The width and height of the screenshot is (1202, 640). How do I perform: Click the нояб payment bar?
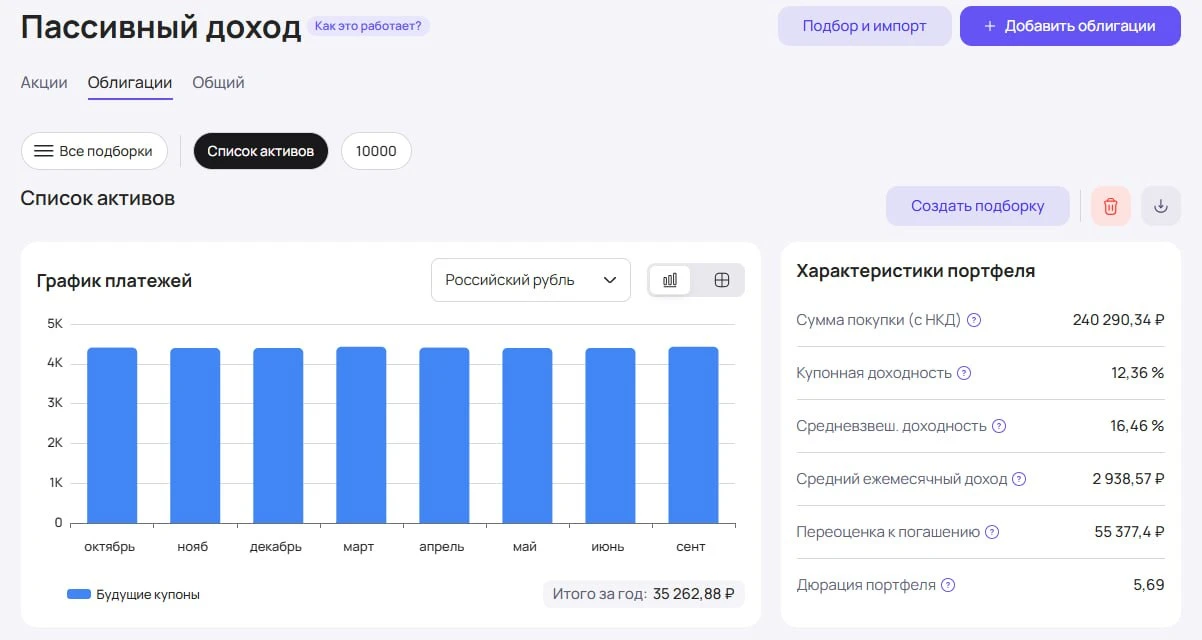[195, 435]
